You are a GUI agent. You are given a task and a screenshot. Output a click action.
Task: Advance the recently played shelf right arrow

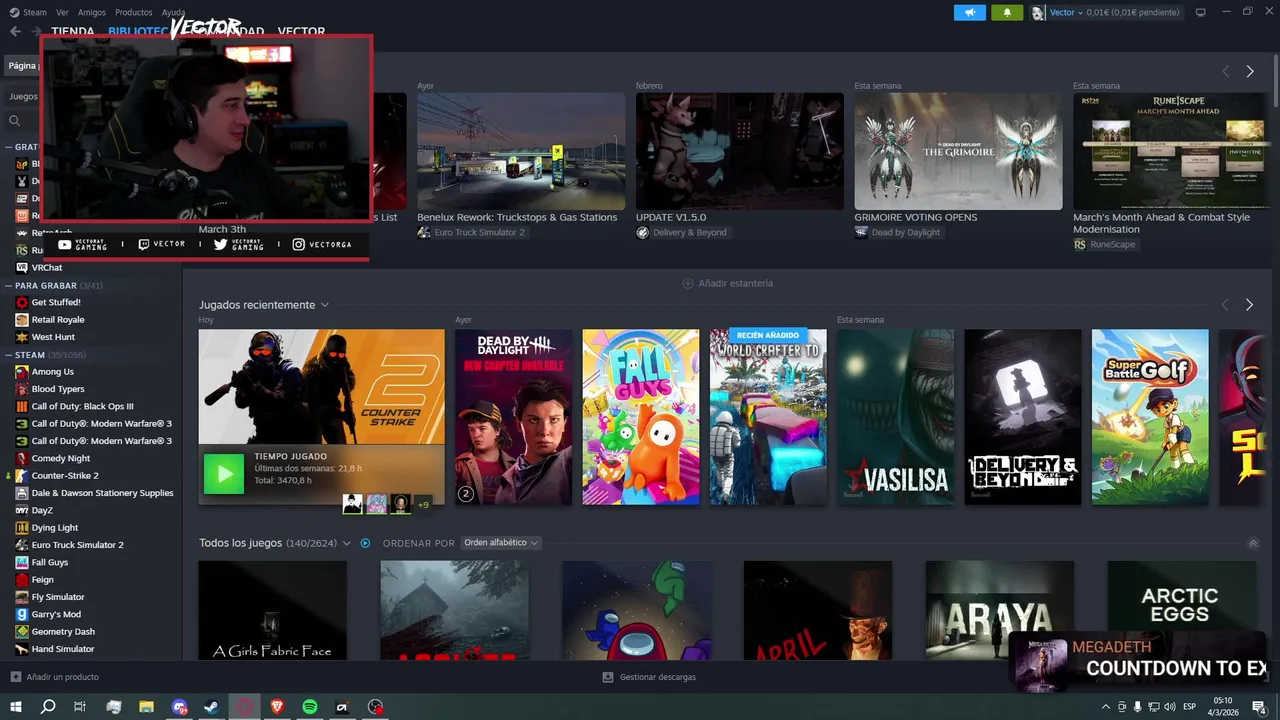coord(1249,305)
